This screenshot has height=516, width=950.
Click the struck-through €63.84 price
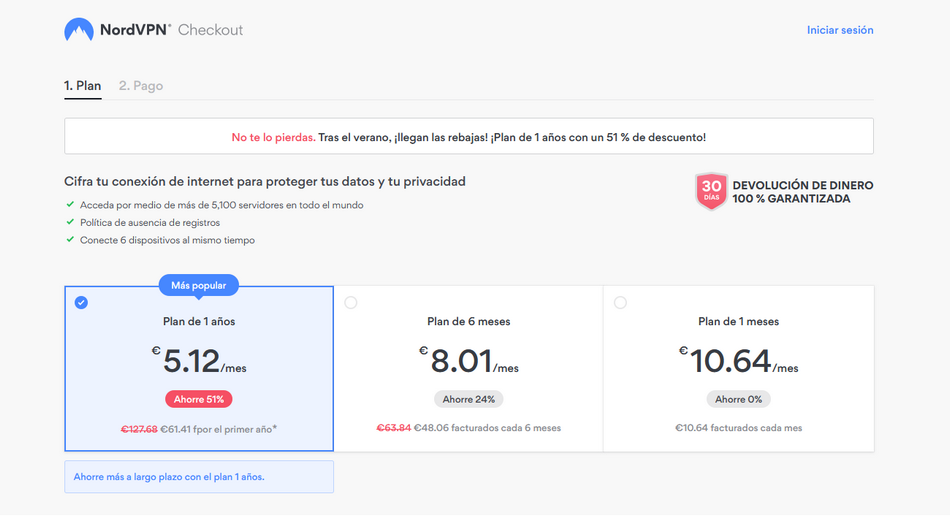pyautogui.click(x=394, y=428)
